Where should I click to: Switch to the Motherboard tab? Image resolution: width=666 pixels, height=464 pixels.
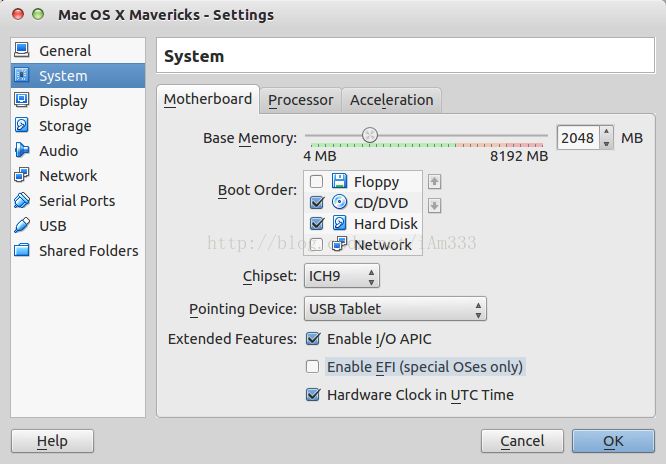click(x=208, y=99)
